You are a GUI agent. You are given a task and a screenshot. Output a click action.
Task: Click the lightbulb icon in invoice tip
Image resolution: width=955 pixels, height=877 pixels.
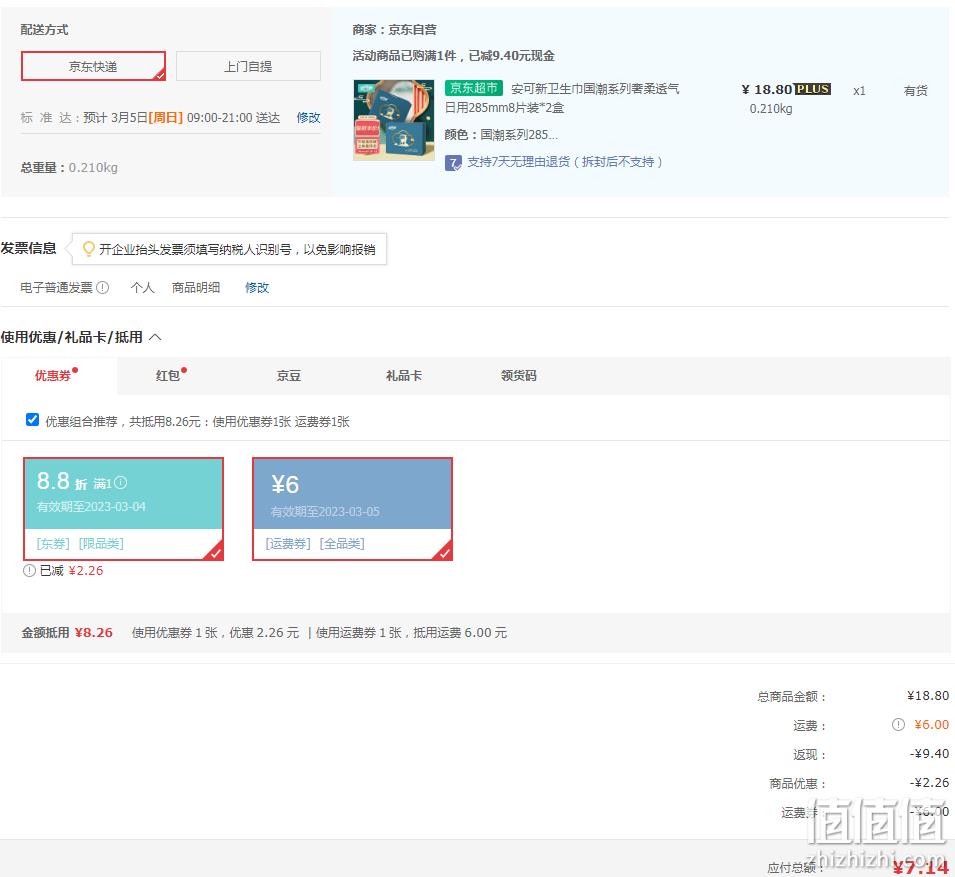click(88, 248)
